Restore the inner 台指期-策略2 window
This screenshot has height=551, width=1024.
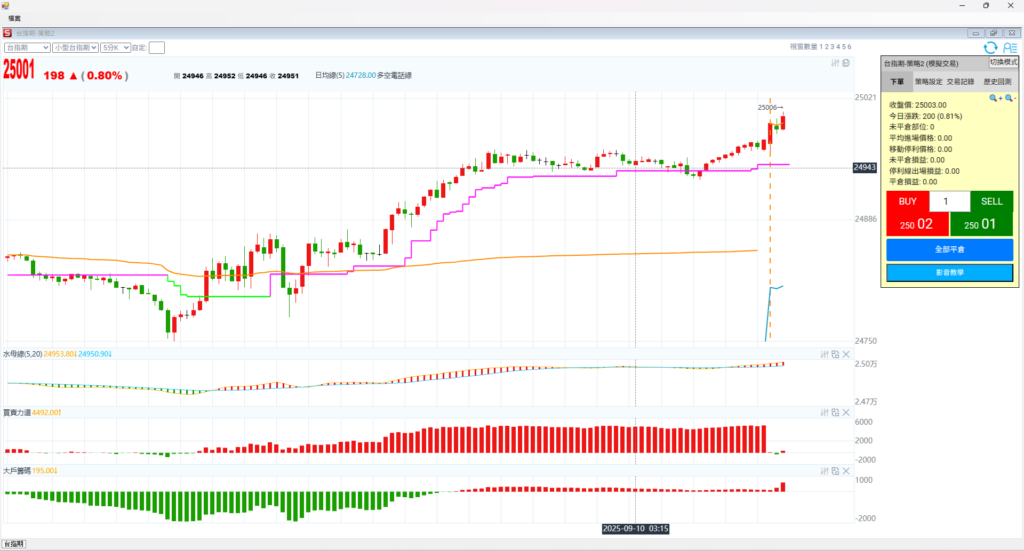994,33
